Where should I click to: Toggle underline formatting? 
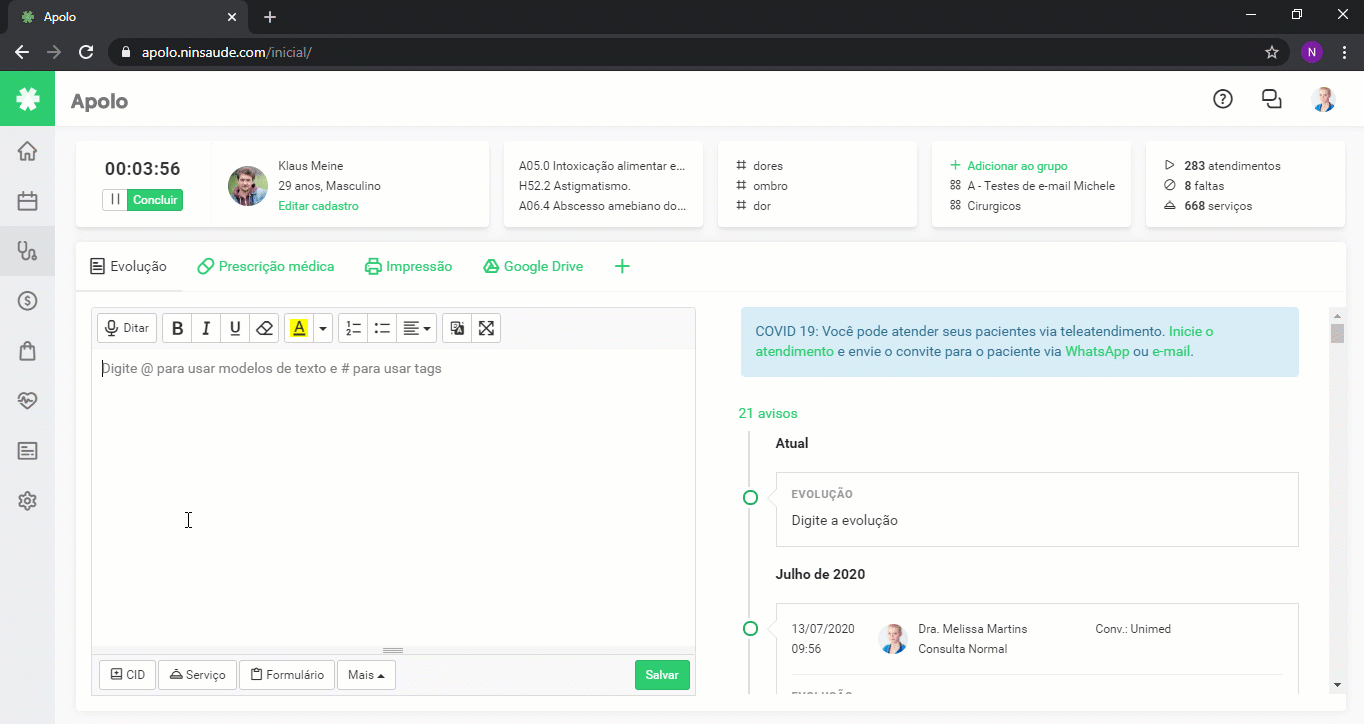click(x=235, y=328)
